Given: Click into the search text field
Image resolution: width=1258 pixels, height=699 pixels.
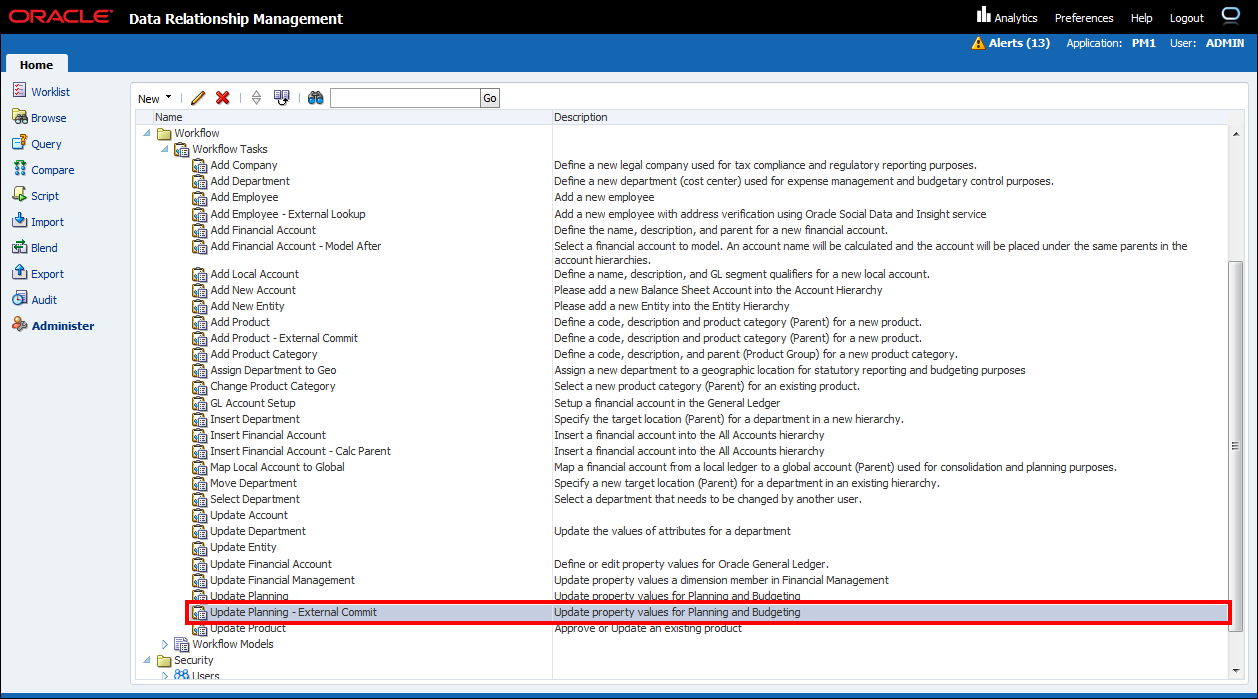Looking at the screenshot, I should click(x=405, y=98).
